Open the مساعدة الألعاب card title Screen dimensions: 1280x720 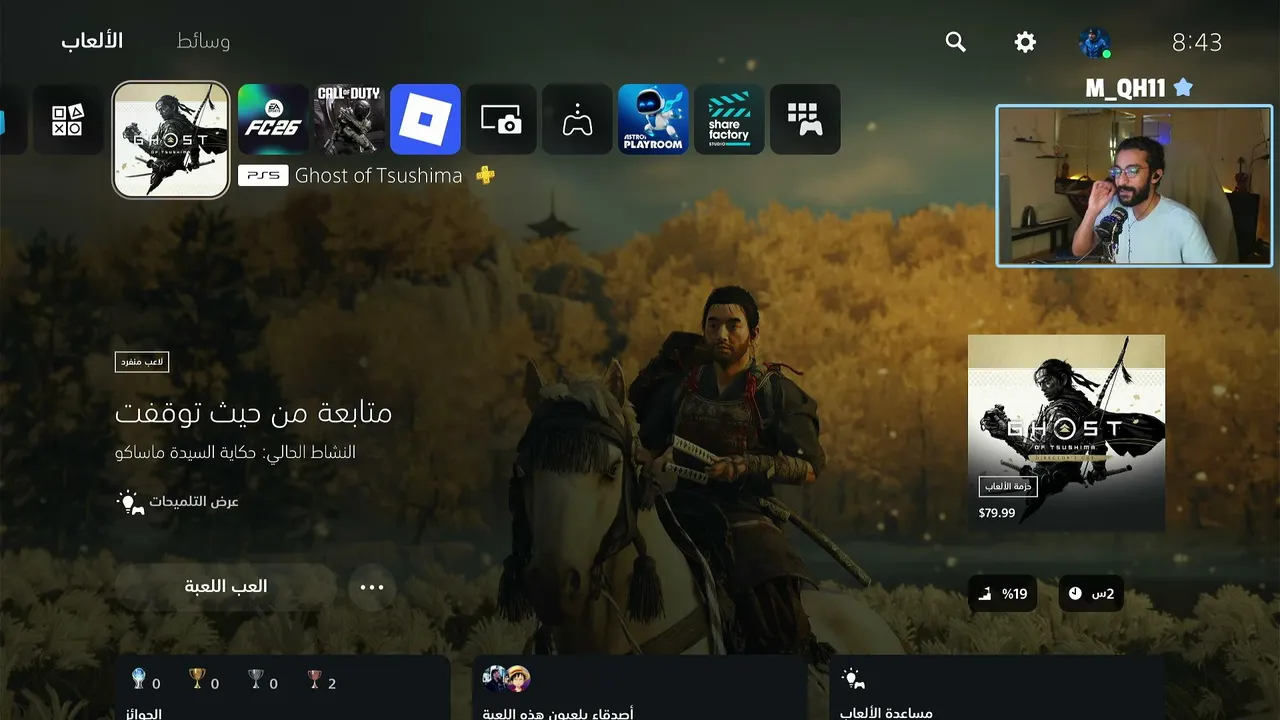pyautogui.click(x=887, y=714)
